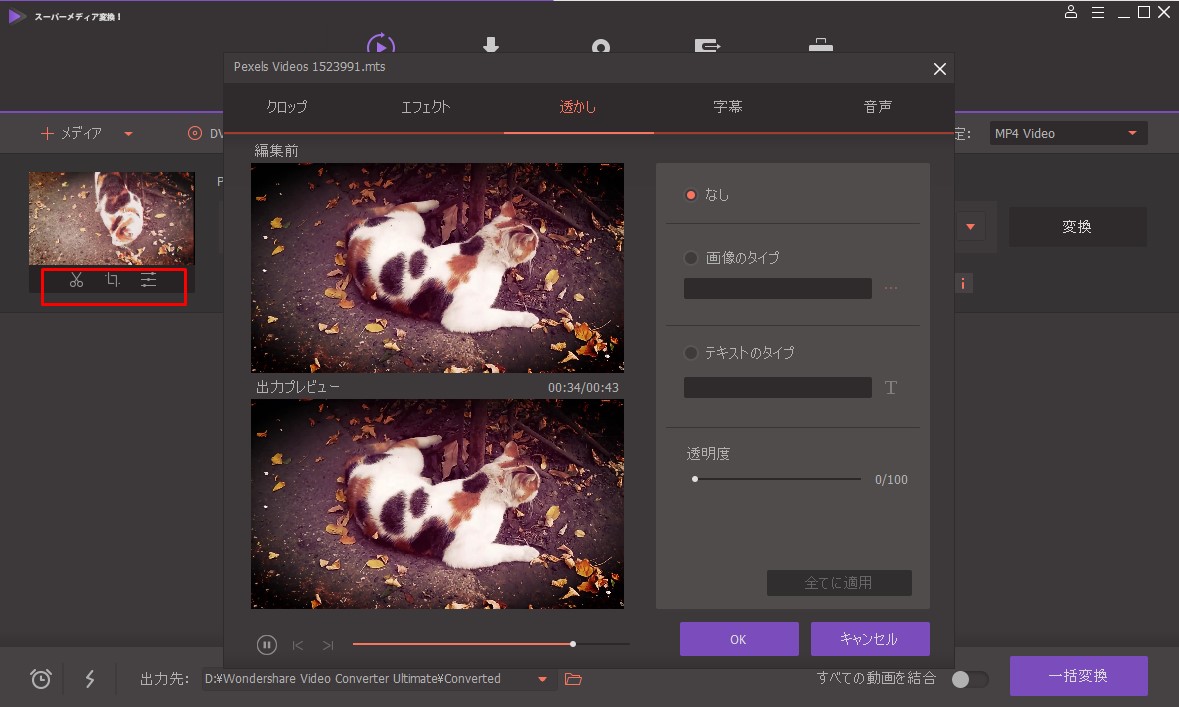Expand the output path dropdown
This screenshot has width=1179, height=707.
(542, 679)
